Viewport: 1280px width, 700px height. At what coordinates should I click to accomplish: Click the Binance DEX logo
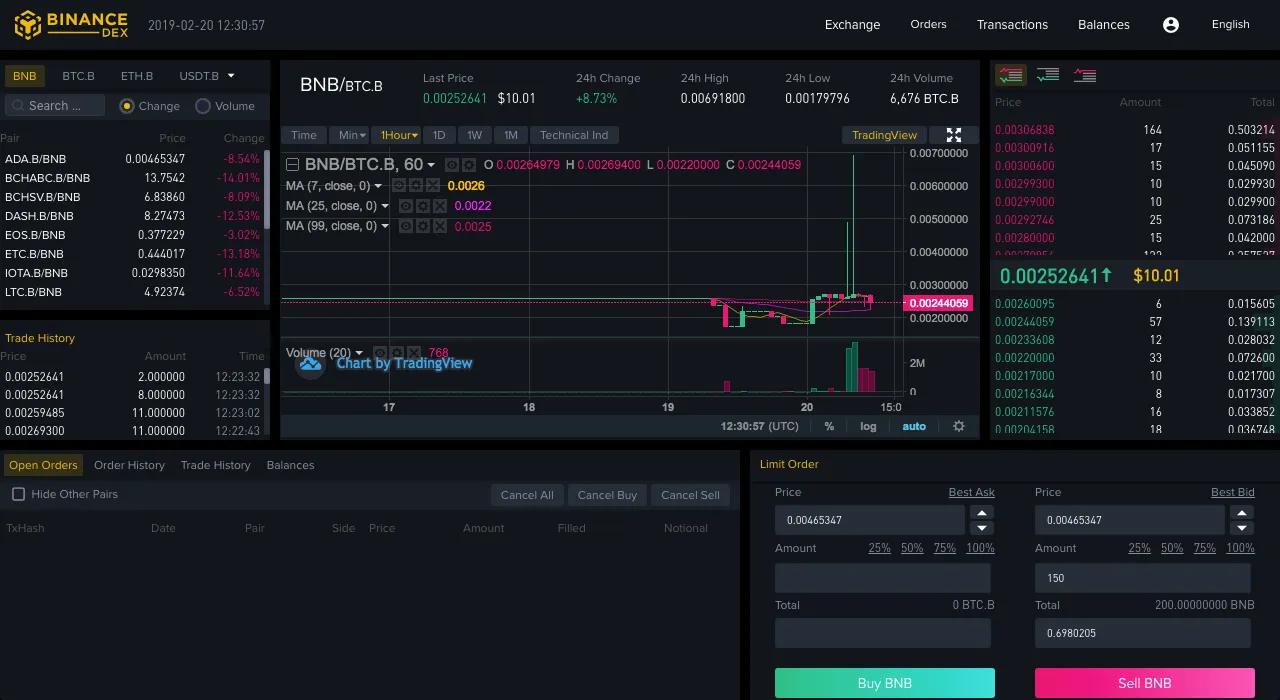pos(71,24)
